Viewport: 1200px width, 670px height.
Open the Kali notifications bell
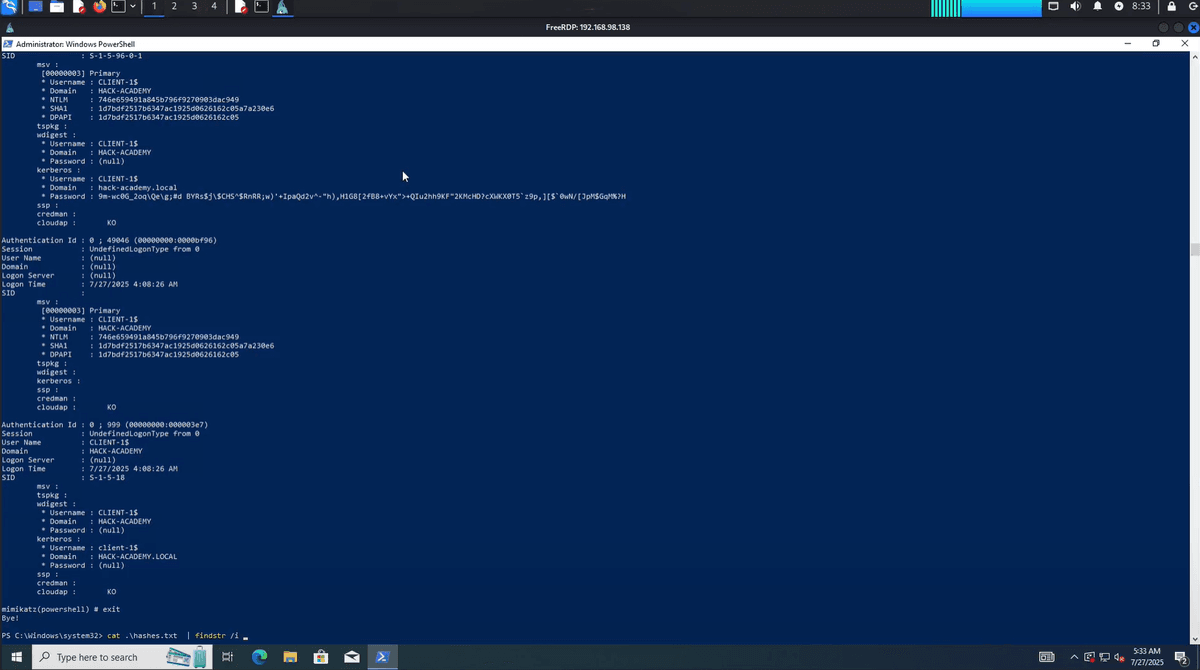[1097, 7]
